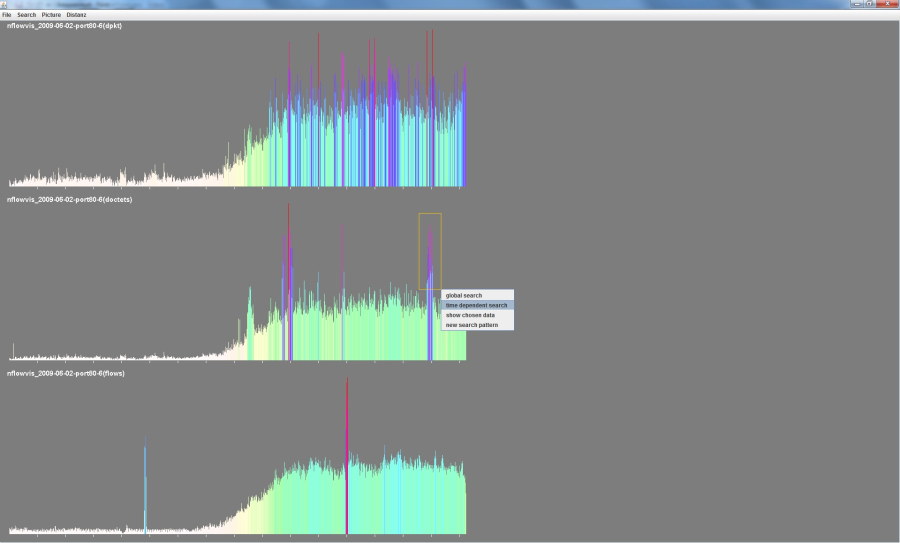Minimize the application window
The image size is (900, 543).
tap(857, 4)
